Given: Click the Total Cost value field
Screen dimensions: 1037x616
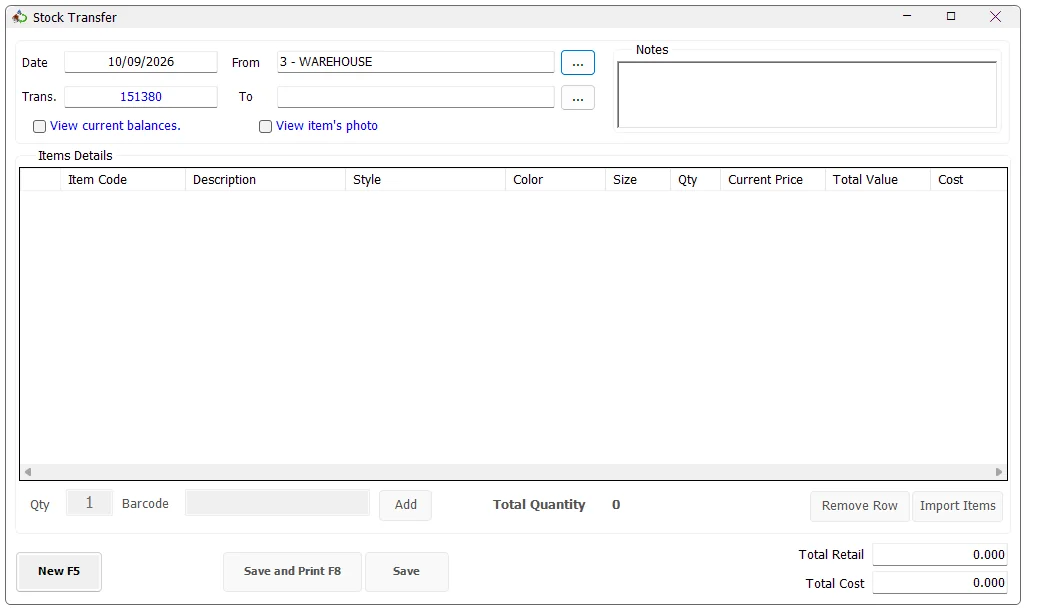Looking at the screenshot, I should point(940,583).
